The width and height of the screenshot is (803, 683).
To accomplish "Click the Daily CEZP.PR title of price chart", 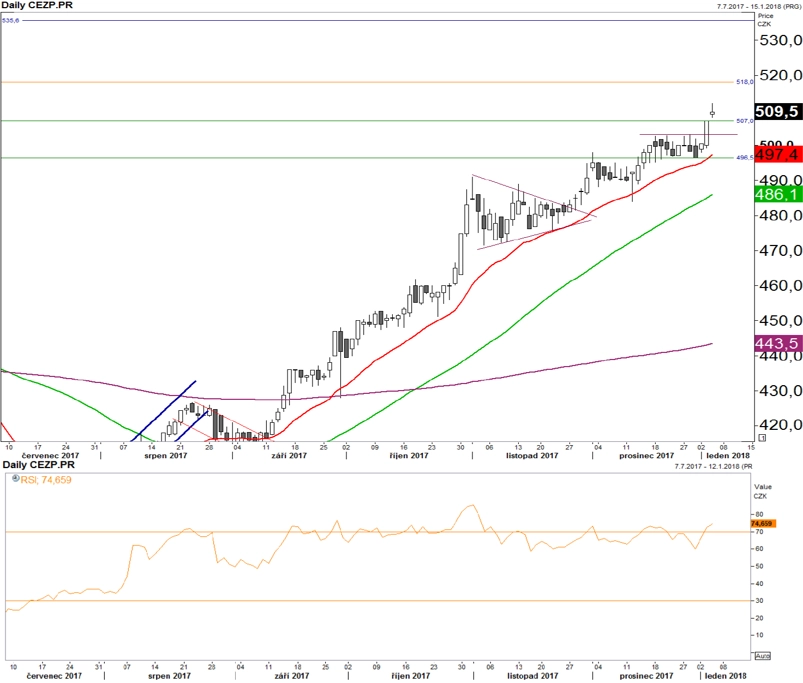I will [37, 5].
